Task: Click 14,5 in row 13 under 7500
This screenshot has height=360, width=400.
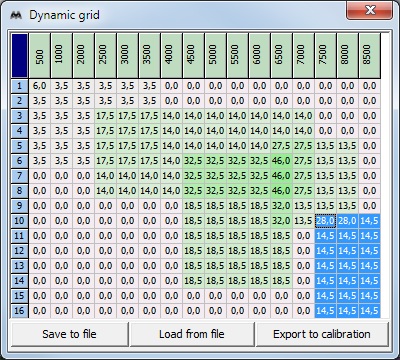Action: tap(326, 266)
